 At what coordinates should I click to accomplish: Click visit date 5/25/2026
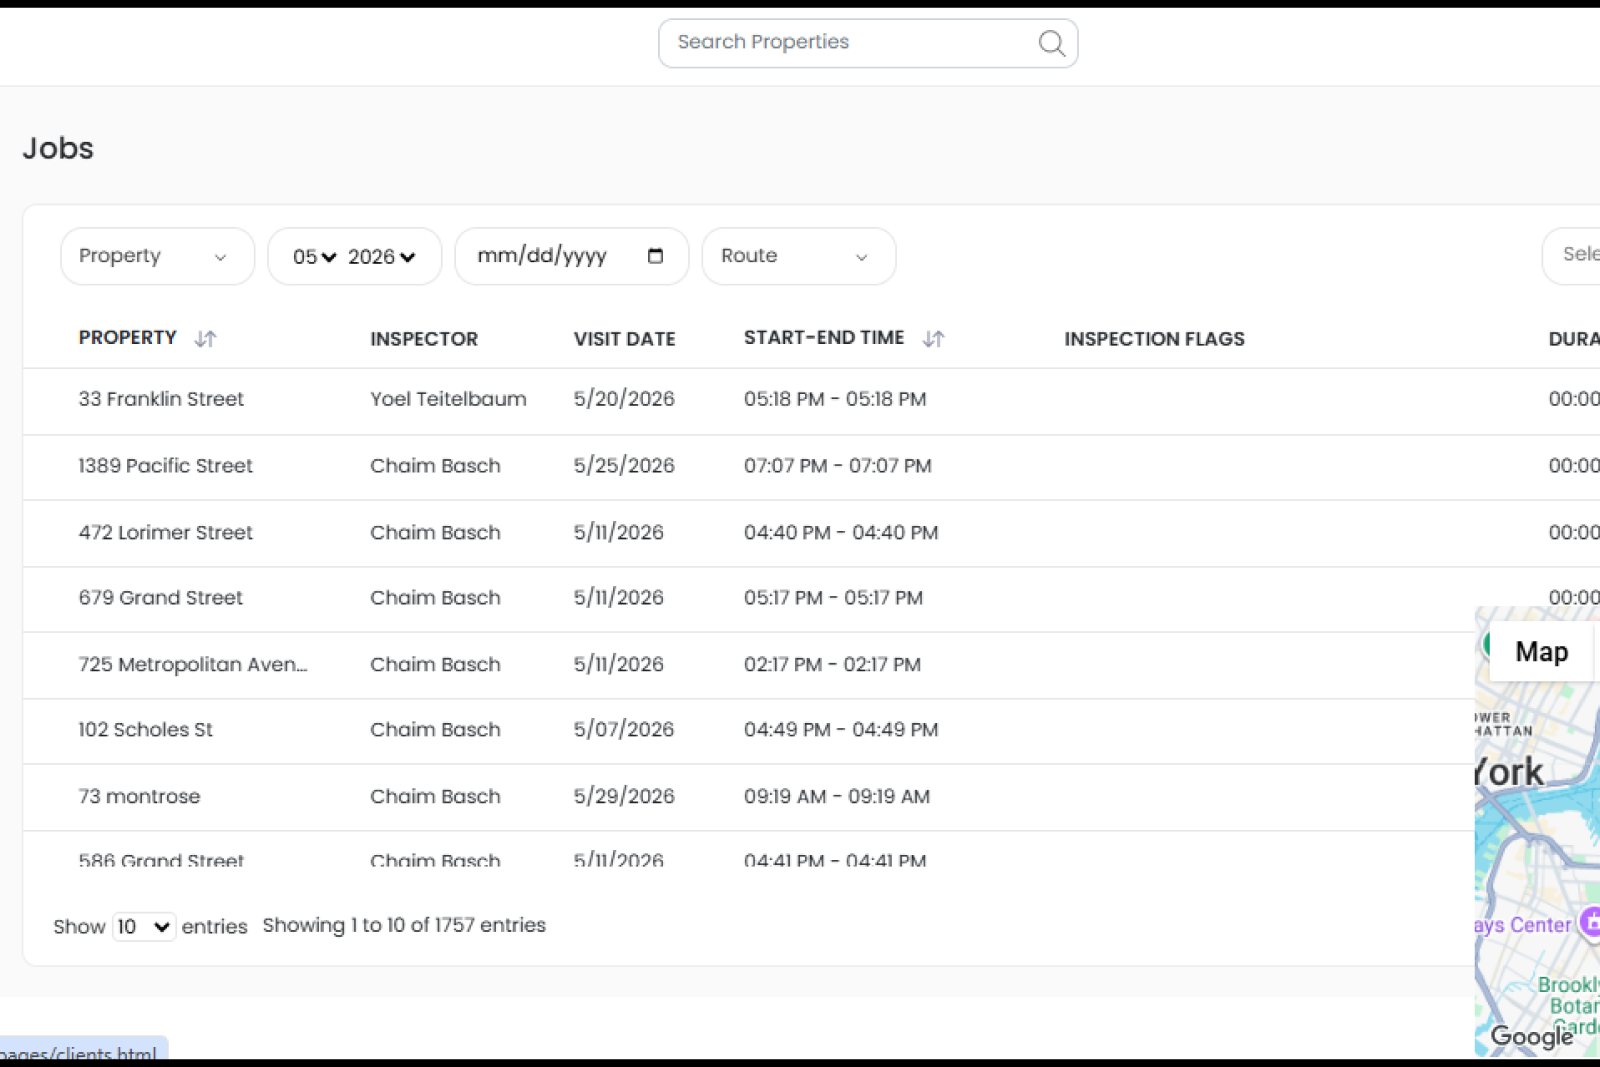(624, 466)
